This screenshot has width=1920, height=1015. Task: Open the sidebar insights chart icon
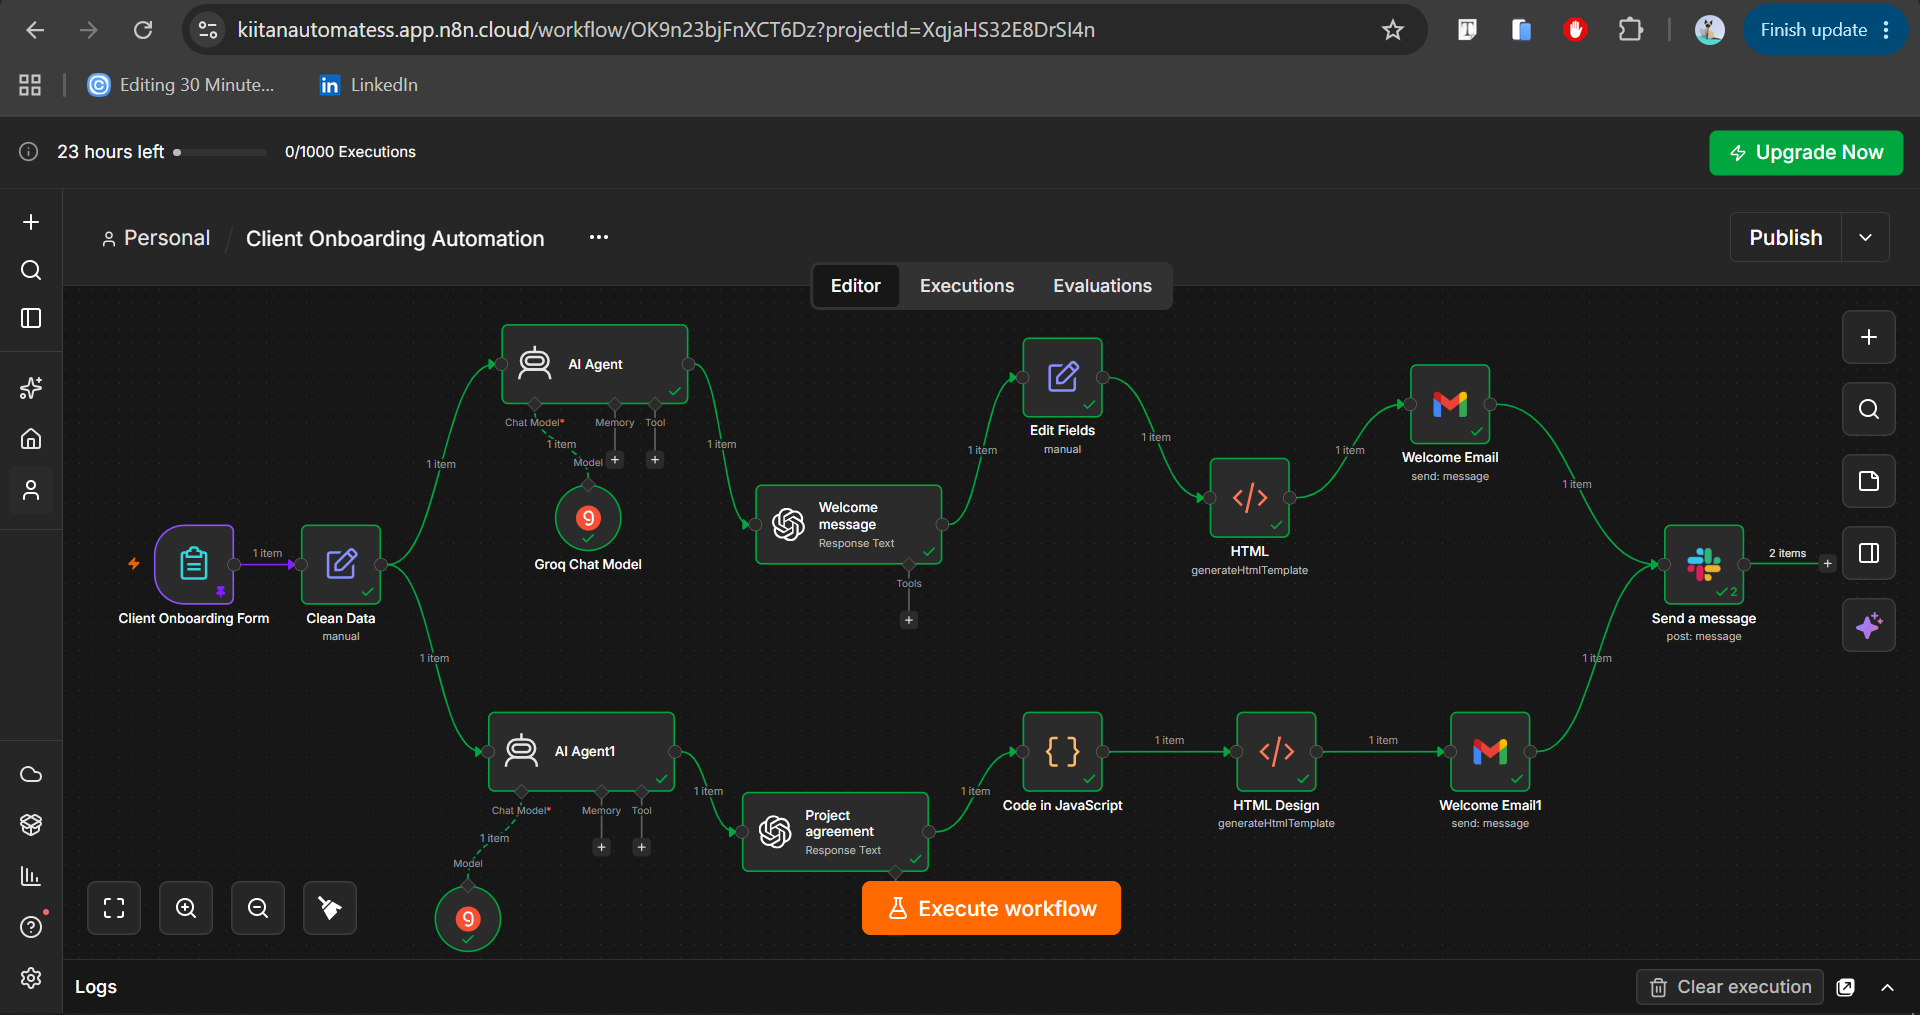click(x=31, y=876)
